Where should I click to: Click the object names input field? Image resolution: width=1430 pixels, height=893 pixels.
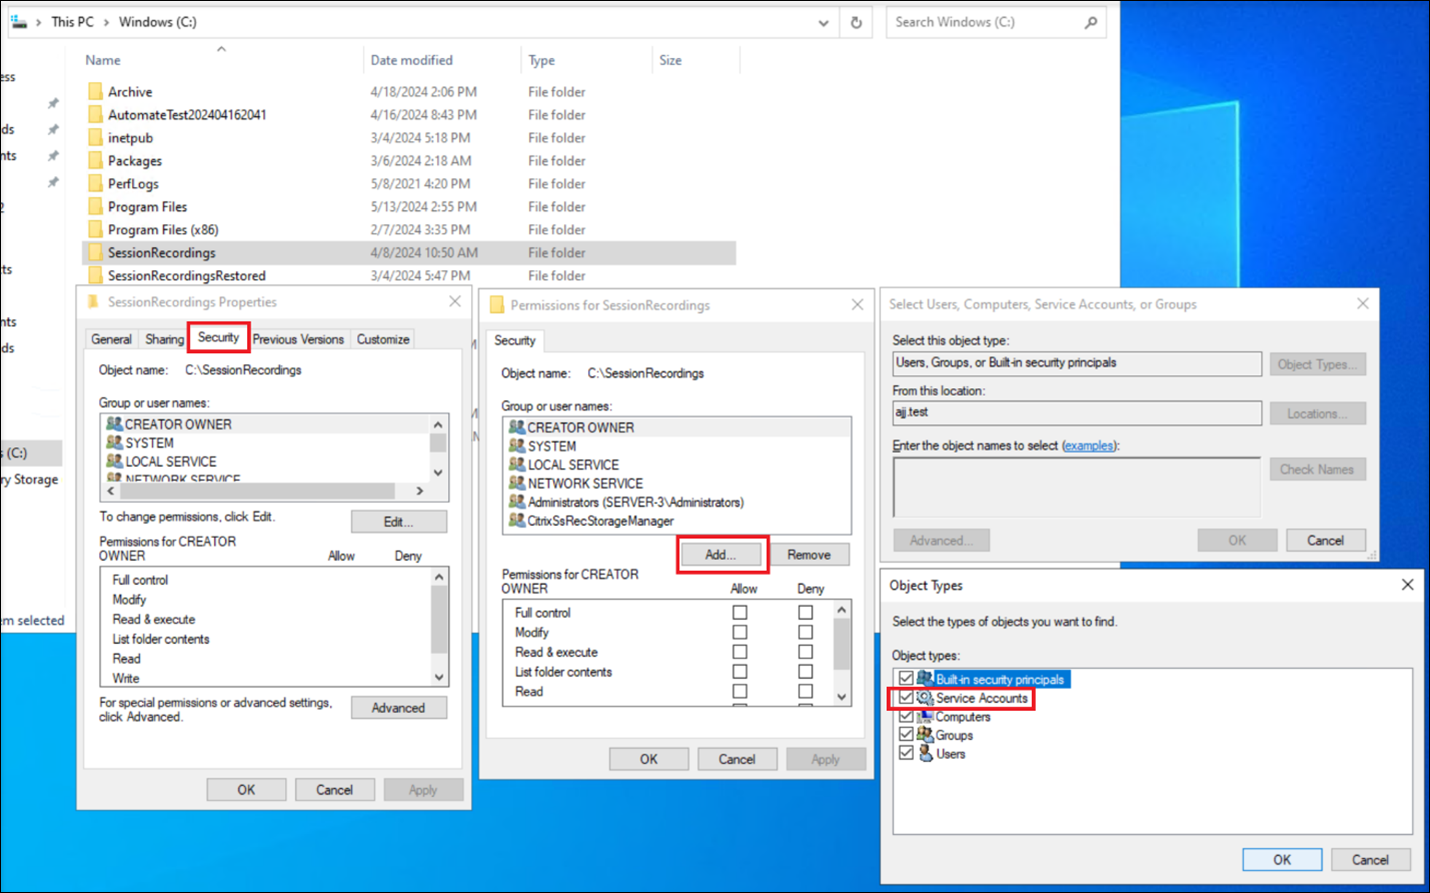pos(1075,487)
